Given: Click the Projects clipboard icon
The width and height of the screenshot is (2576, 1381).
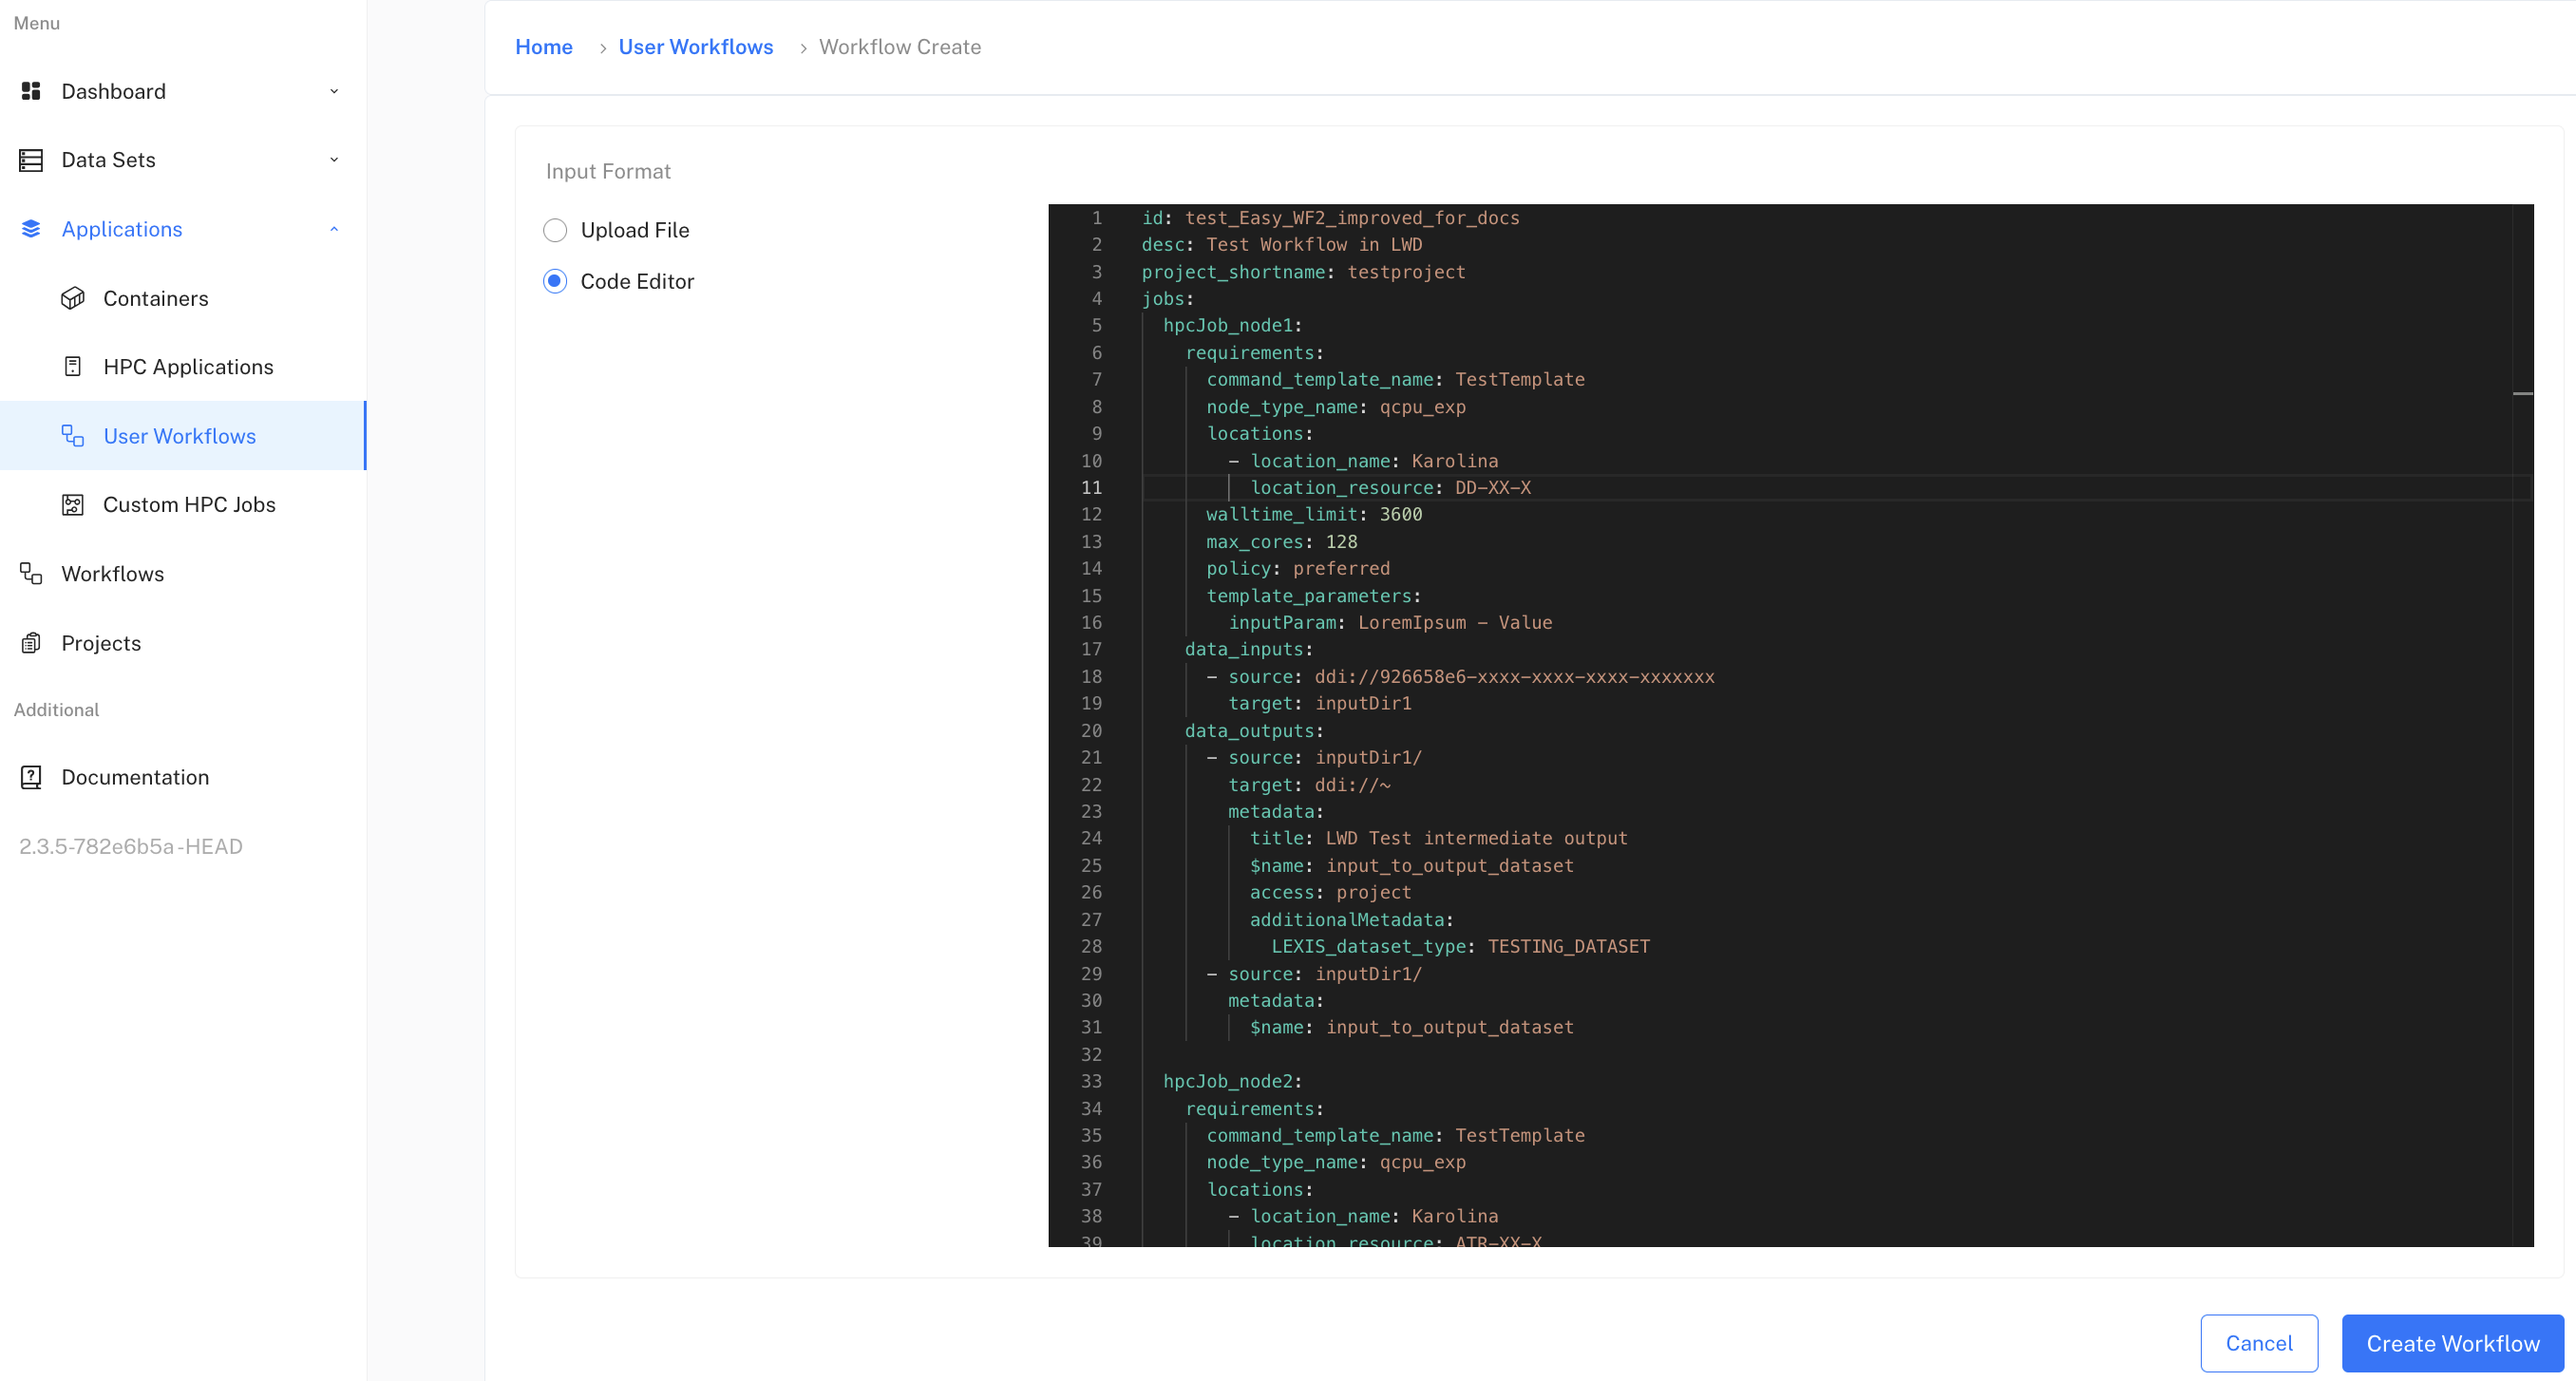Looking at the screenshot, I should (x=31, y=643).
